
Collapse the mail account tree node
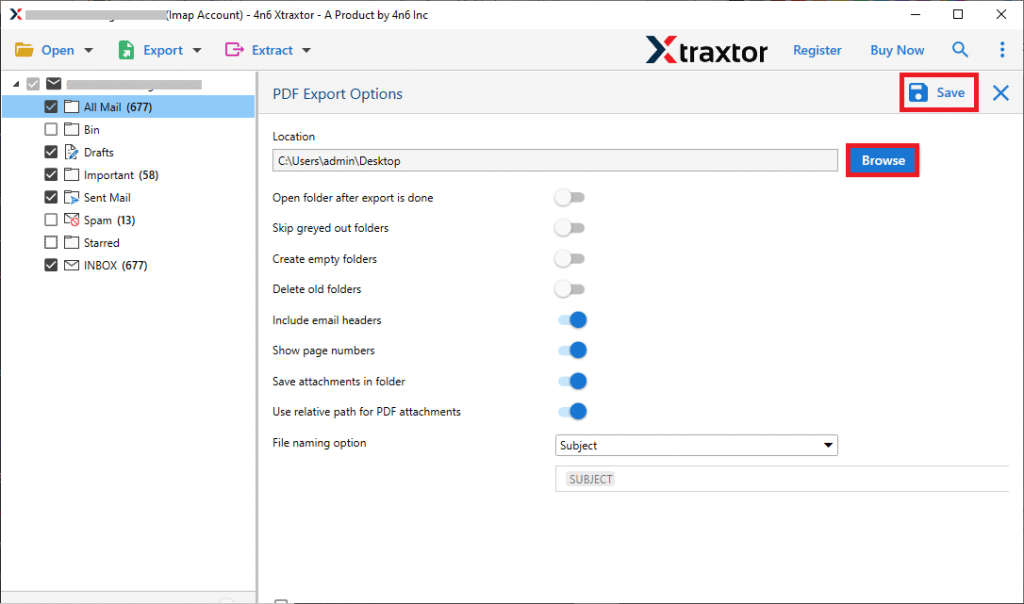pos(16,84)
